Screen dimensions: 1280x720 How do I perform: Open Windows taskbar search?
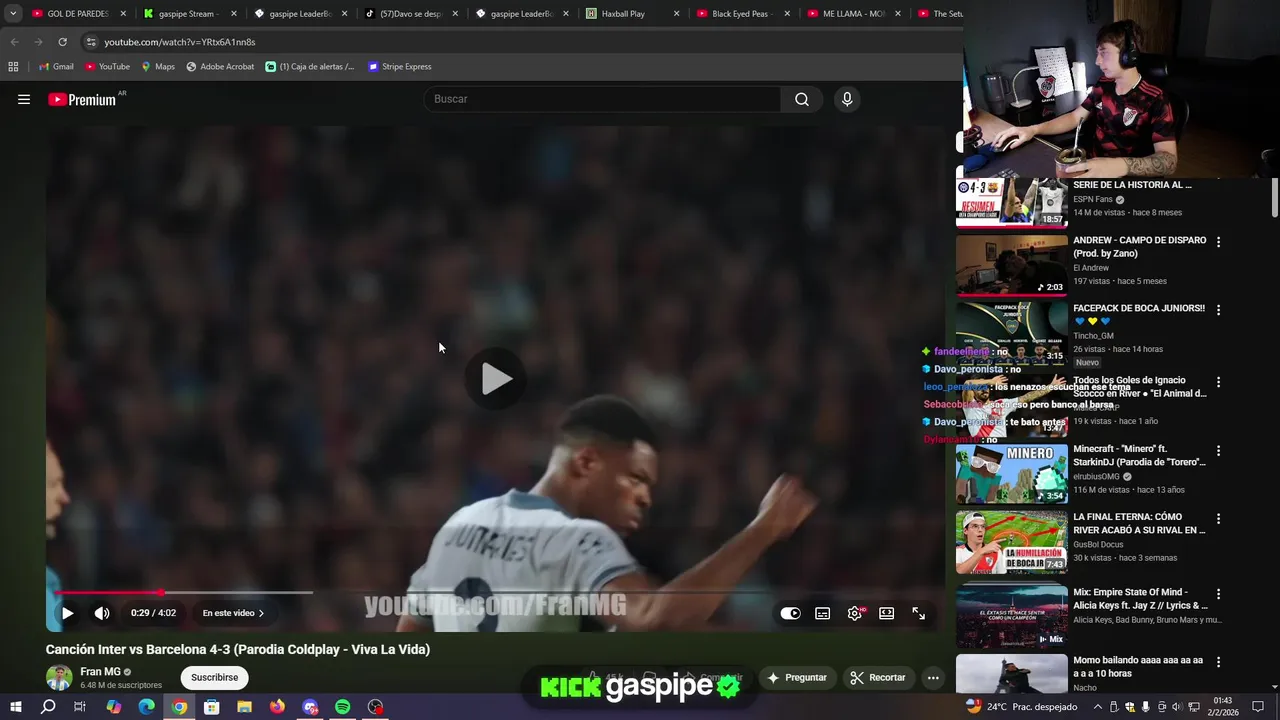[x=48, y=707]
